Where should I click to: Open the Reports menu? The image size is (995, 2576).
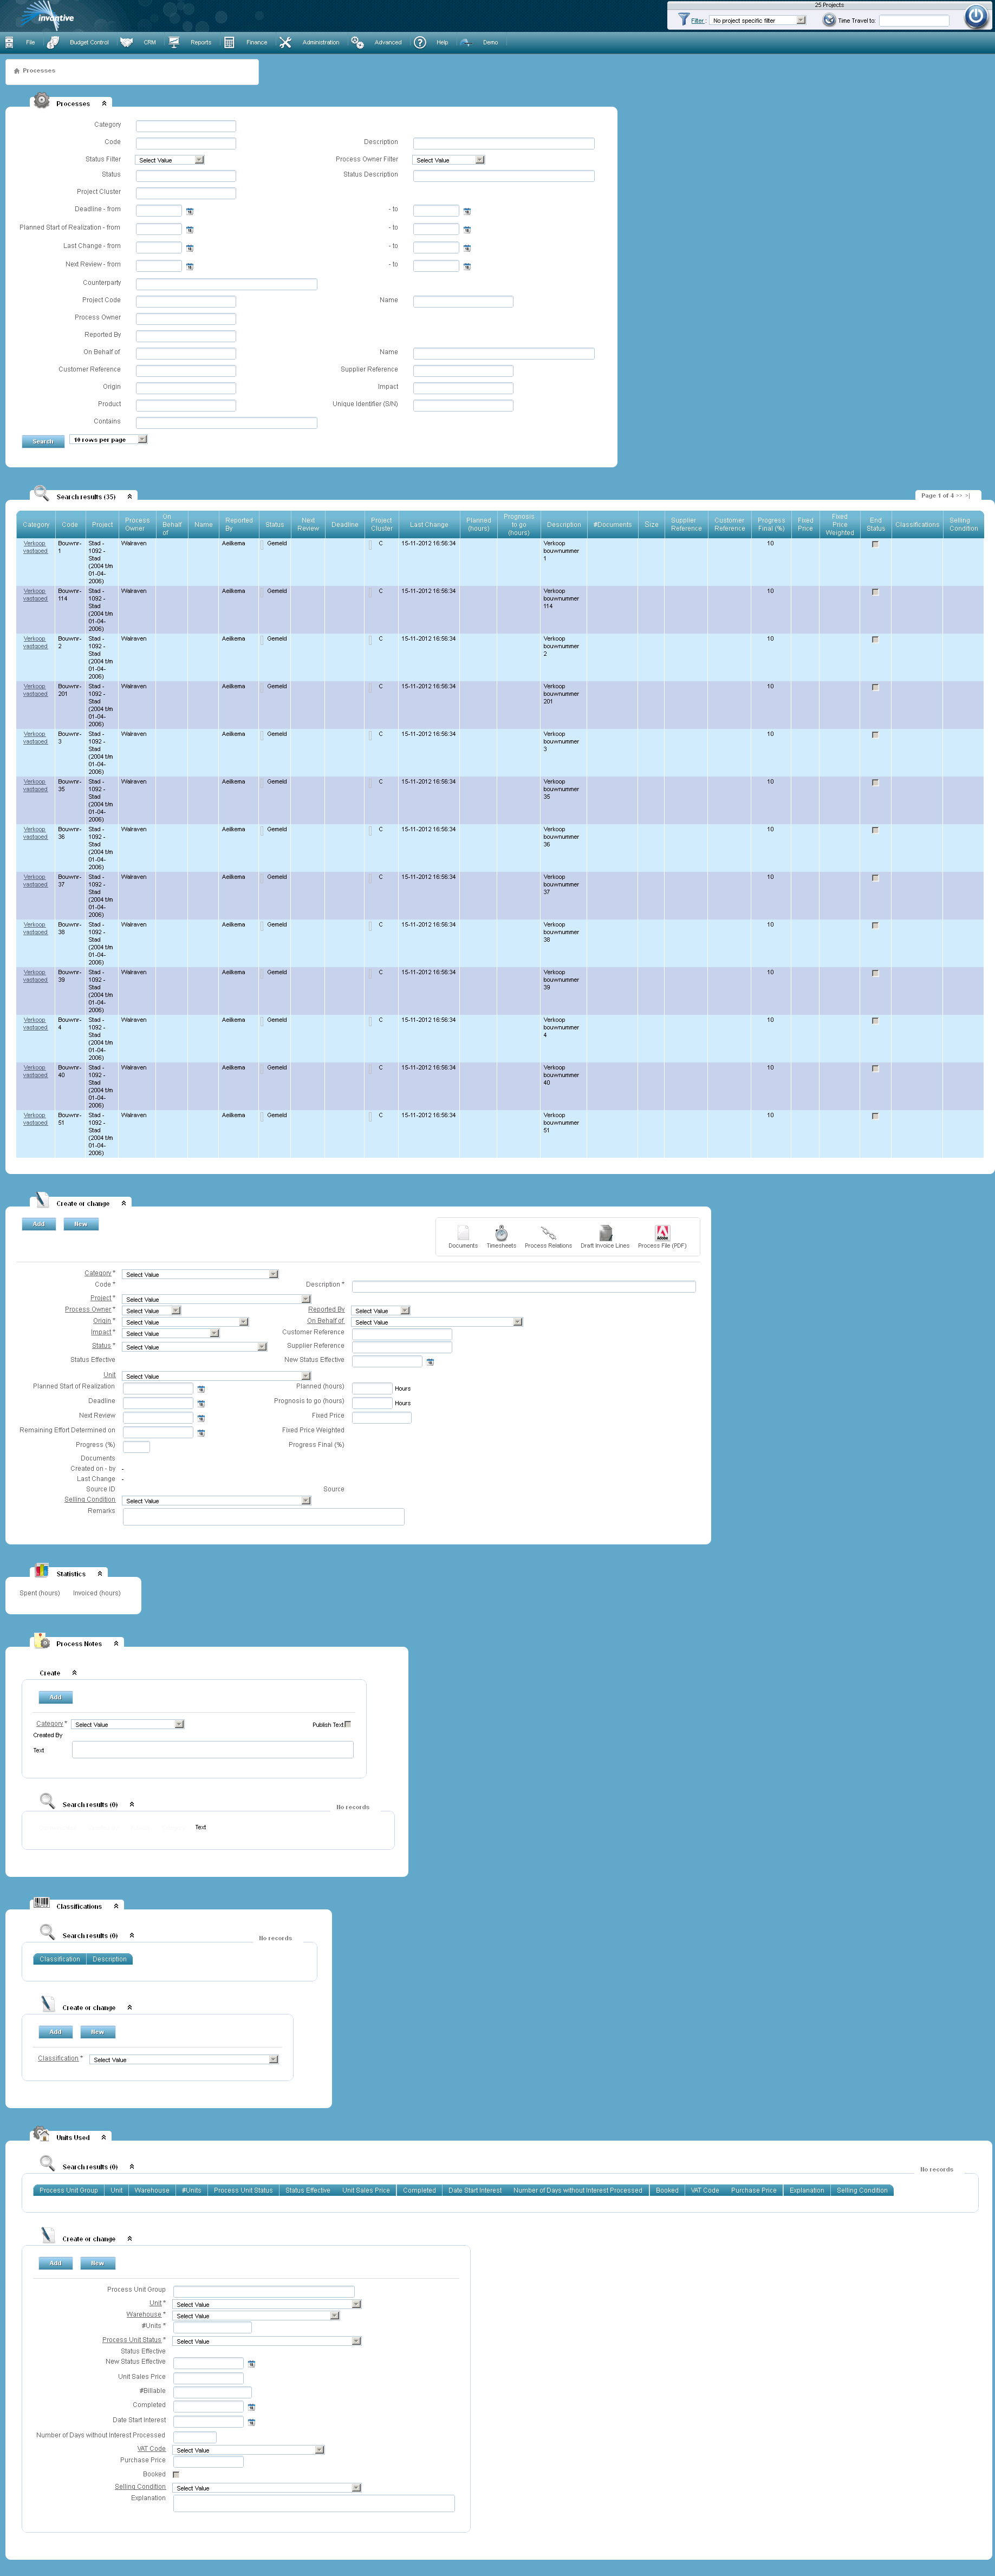pyautogui.click(x=201, y=42)
